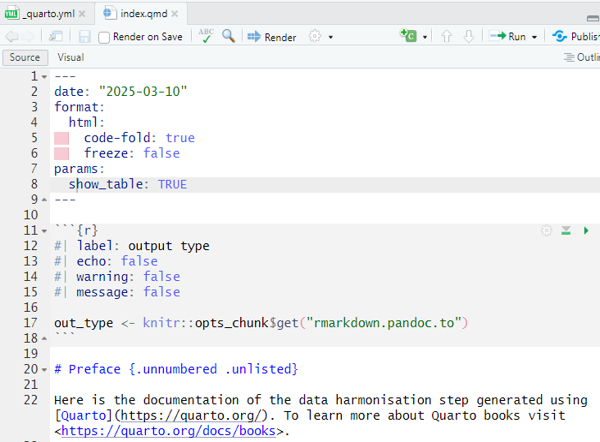
Task: Open find and replace magnifier
Action: click(229, 37)
